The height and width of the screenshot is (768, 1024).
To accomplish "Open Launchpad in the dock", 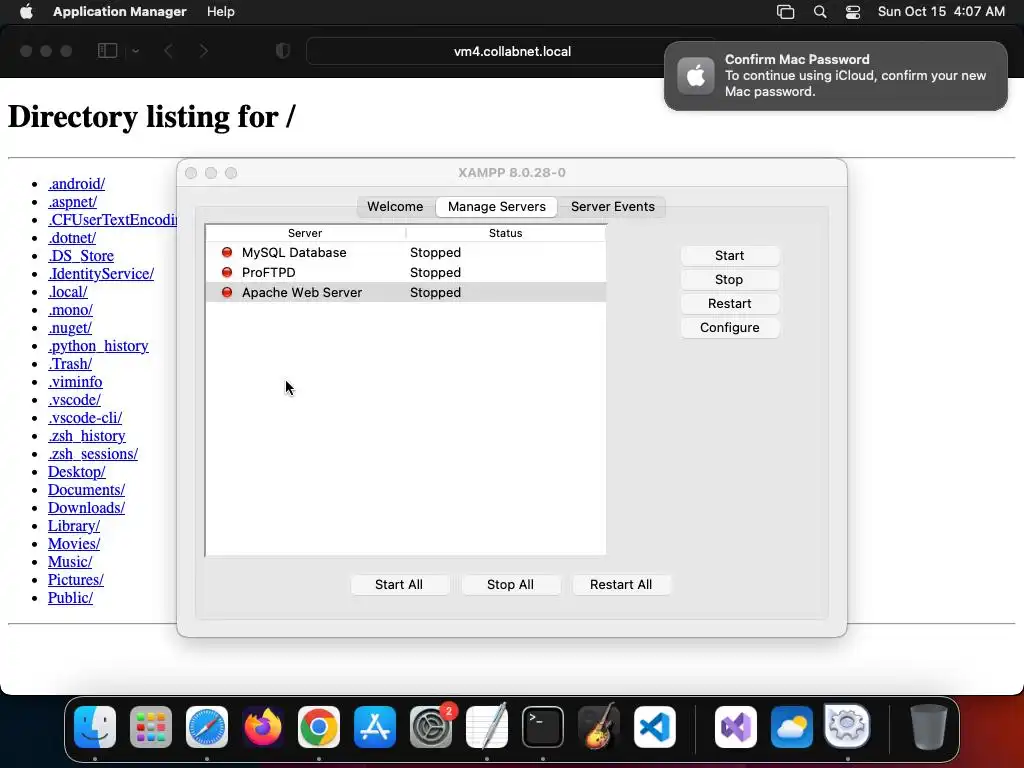I will coord(151,727).
